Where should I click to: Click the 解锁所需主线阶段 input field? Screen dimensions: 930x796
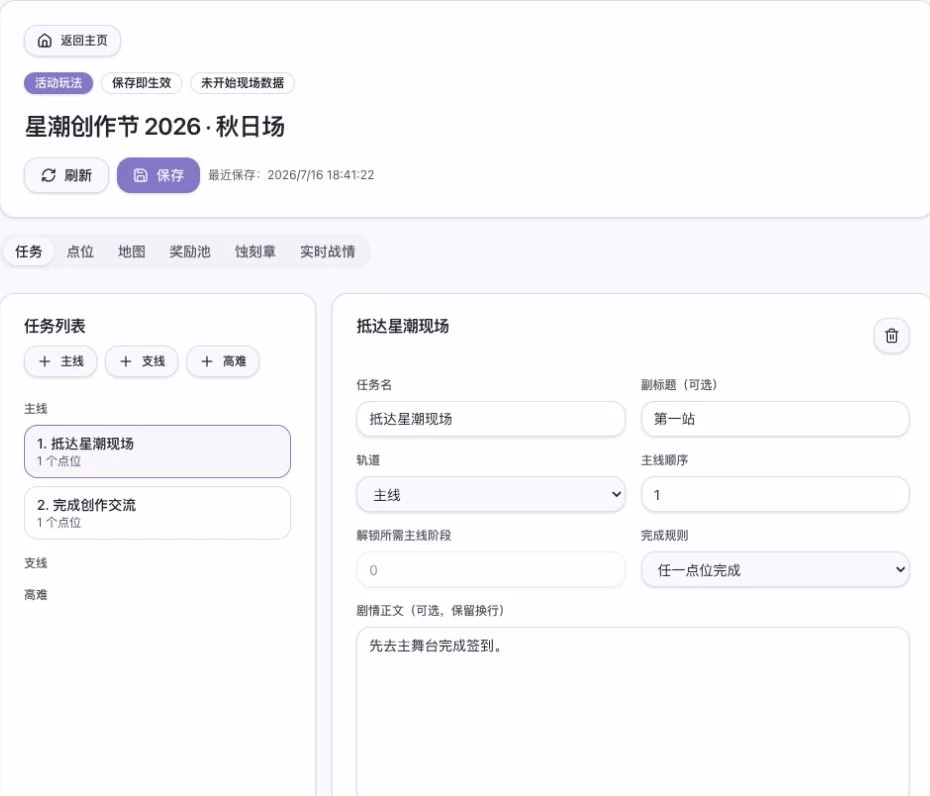coord(491,570)
